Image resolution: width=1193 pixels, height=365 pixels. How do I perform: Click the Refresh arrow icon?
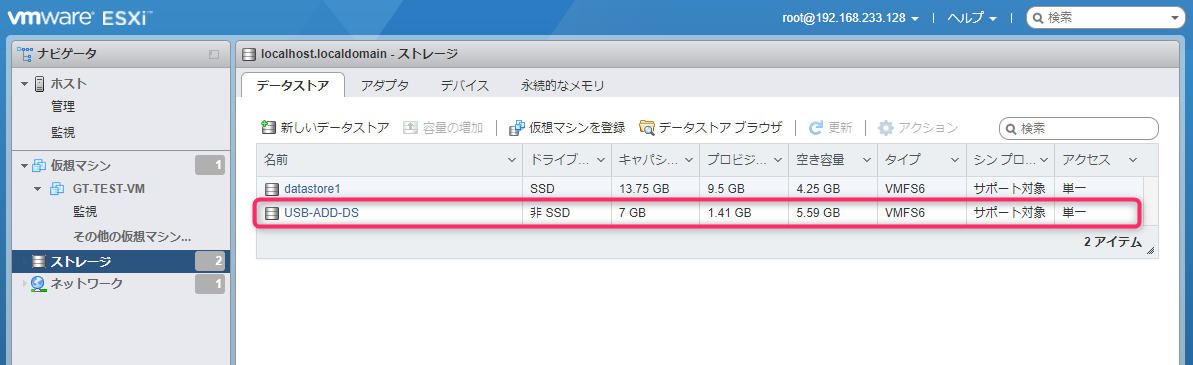tap(816, 128)
